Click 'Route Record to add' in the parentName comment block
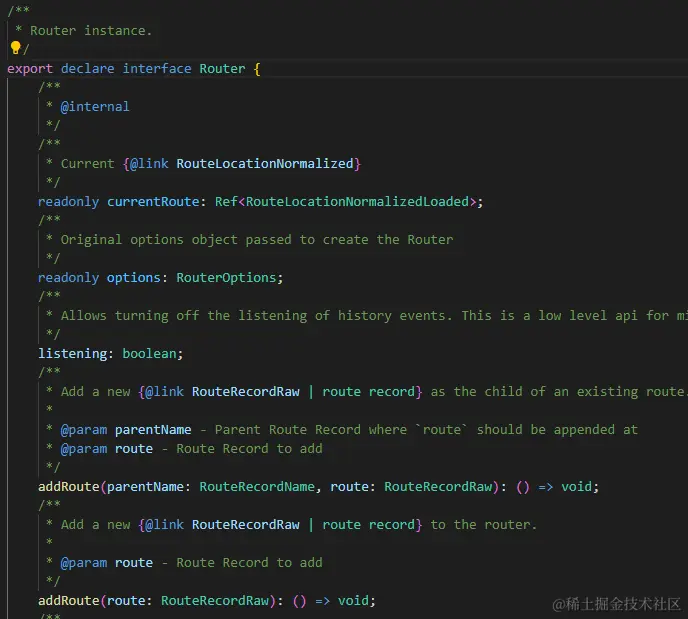This screenshot has height=619, width=688. [x=249, y=449]
